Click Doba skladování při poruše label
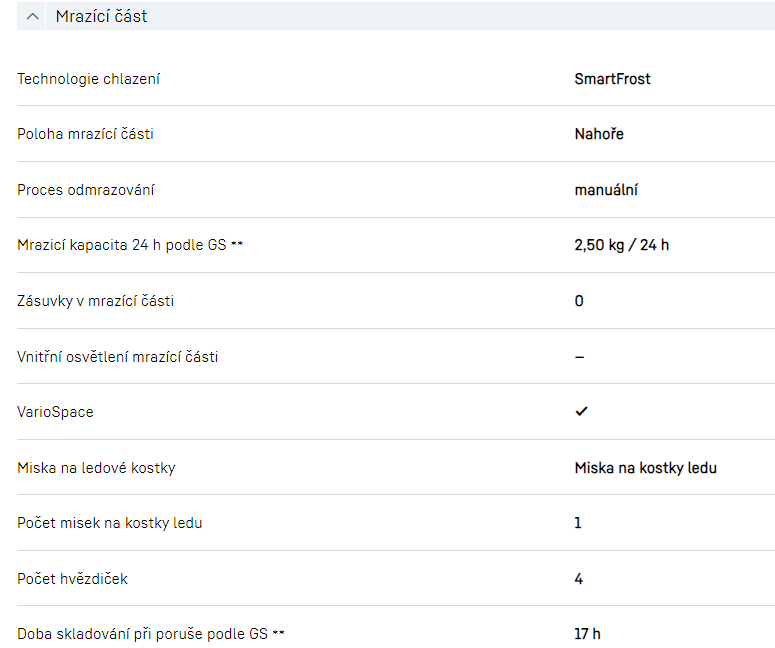 click(142, 634)
